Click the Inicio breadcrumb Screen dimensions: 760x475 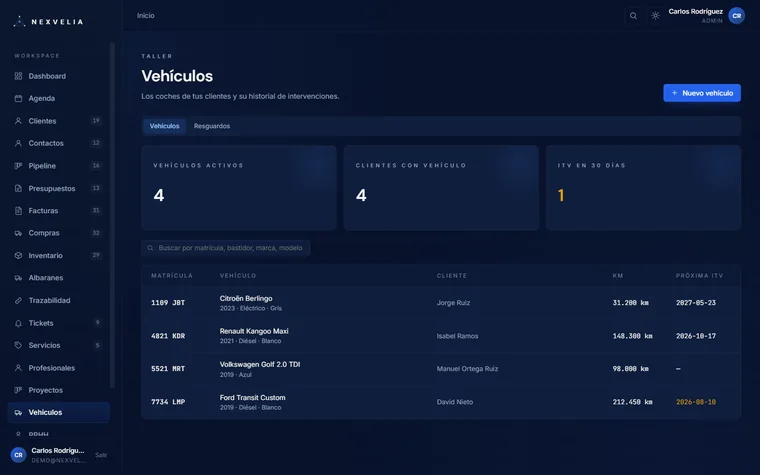tap(145, 16)
